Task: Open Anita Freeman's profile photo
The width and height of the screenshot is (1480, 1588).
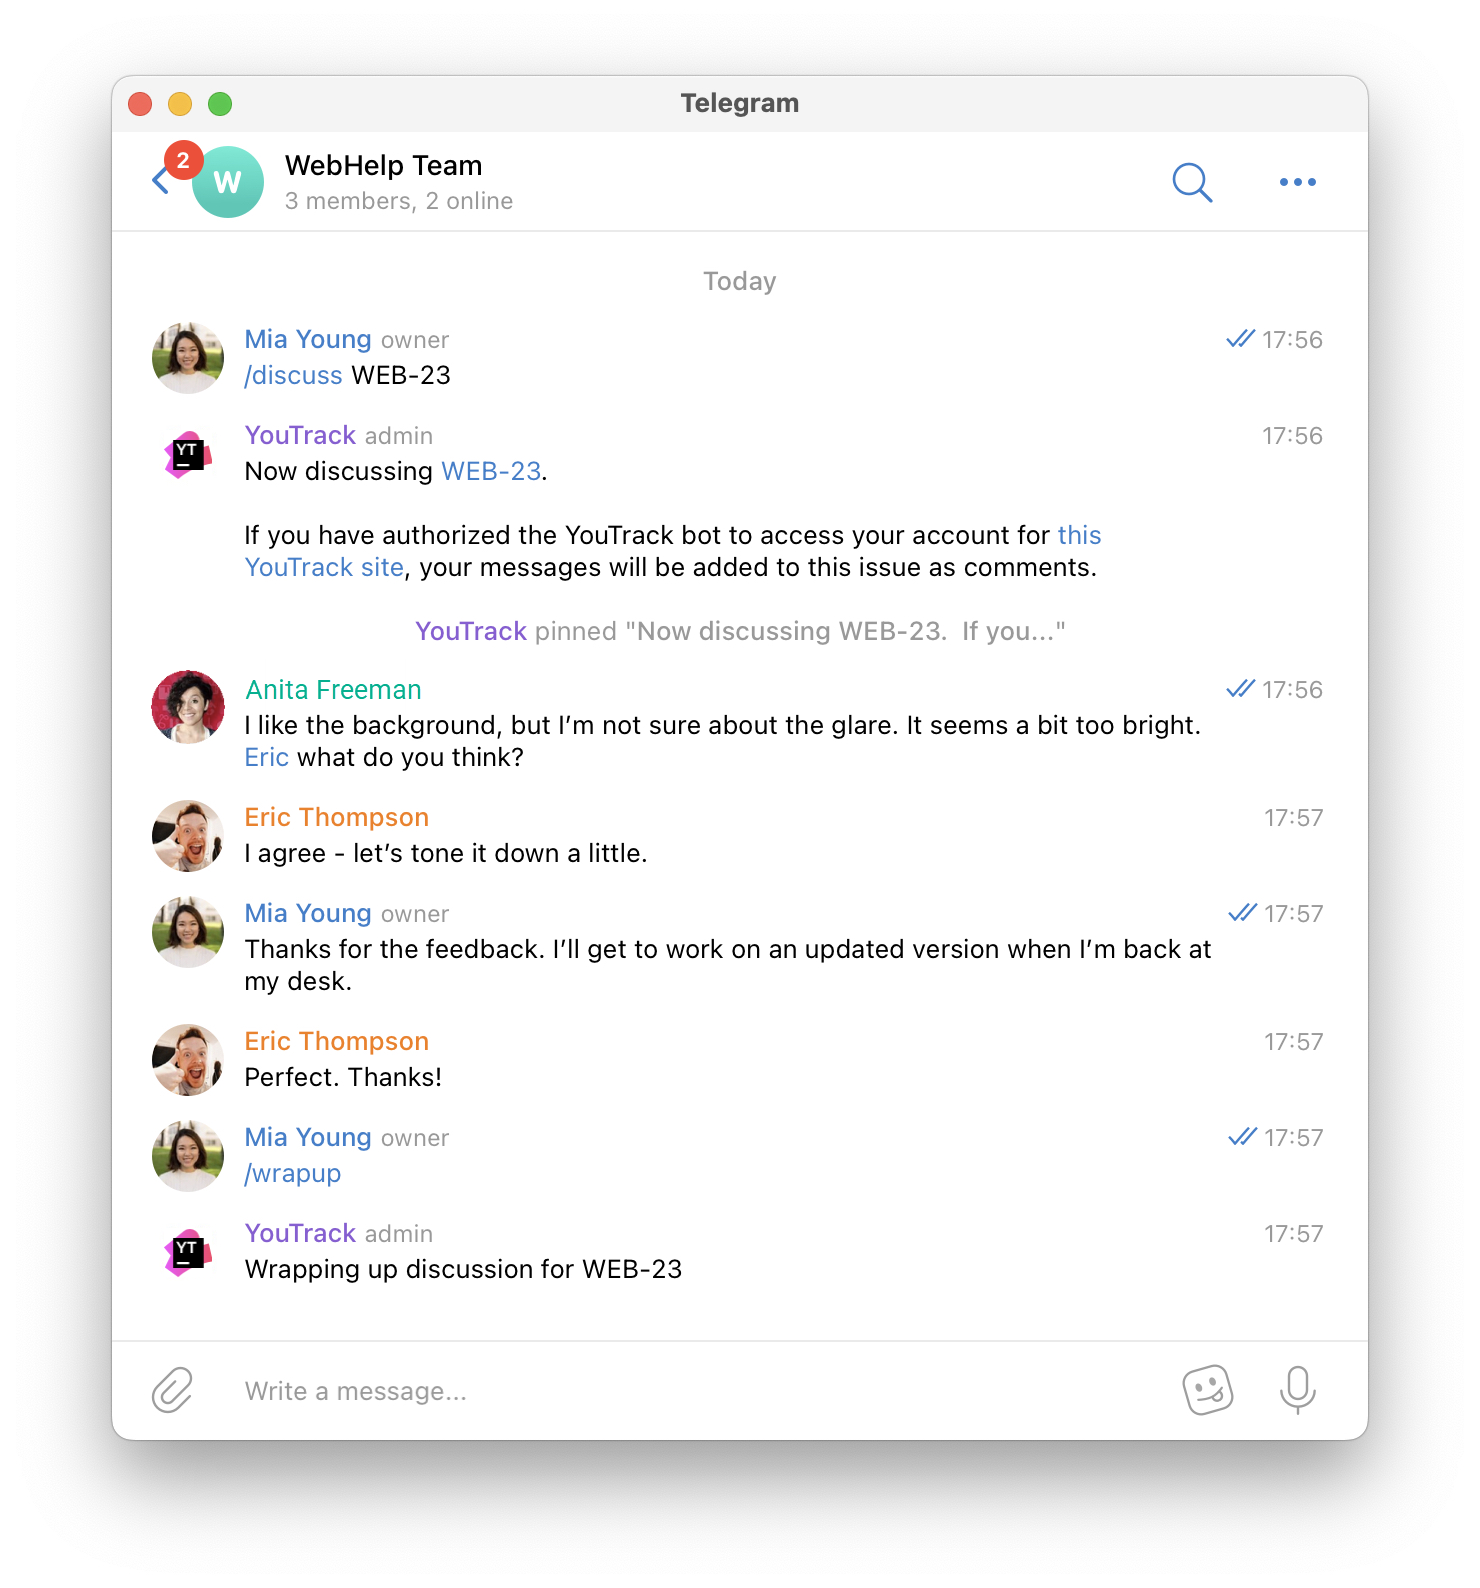Action: point(188,707)
